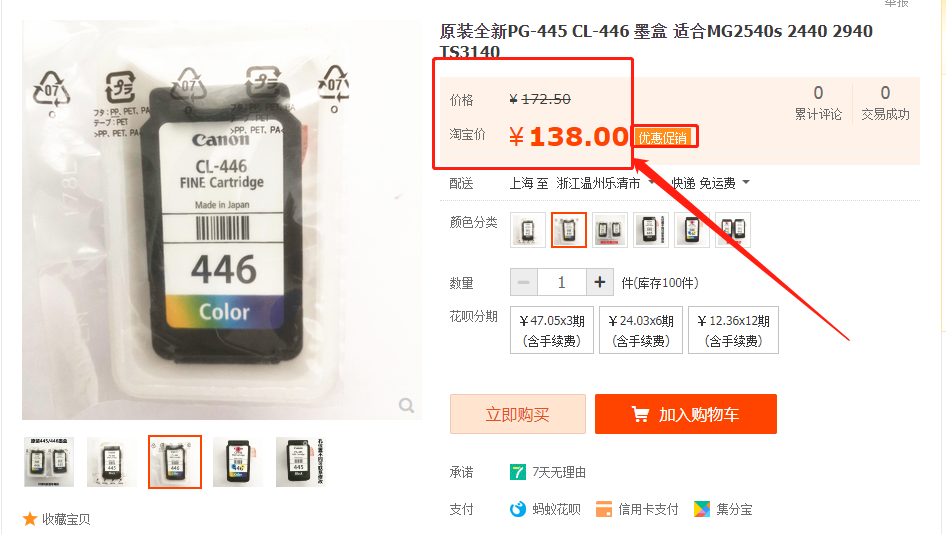Click the shopping cart icon in 加入购物车

[x=640, y=414]
